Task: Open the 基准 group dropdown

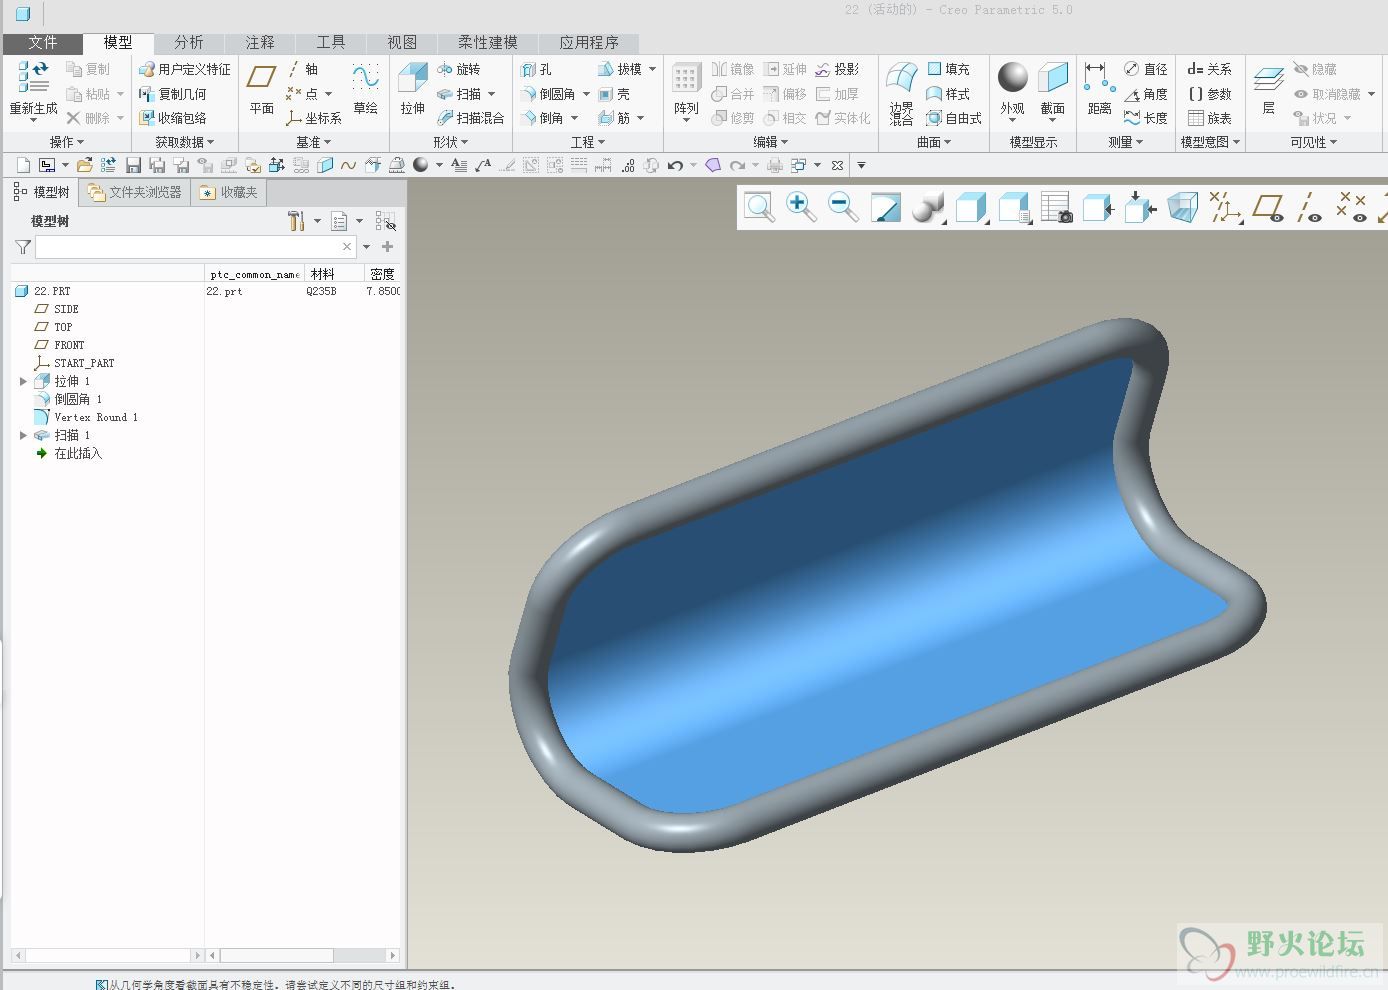Action: [313, 142]
